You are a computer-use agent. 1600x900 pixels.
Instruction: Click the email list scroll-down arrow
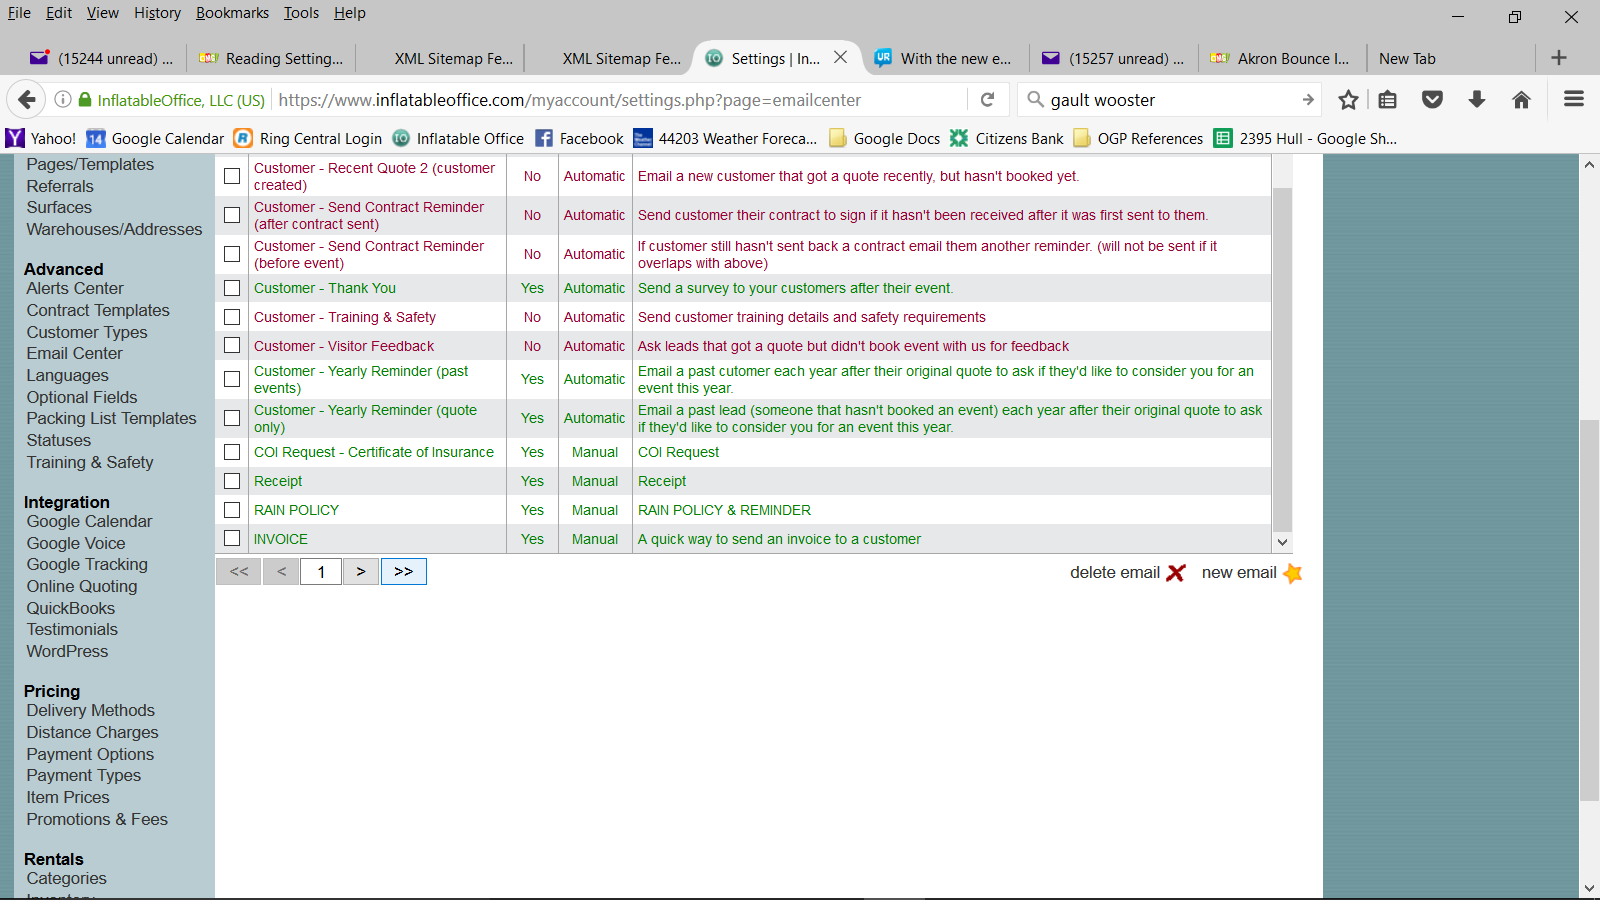pos(1282,542)
